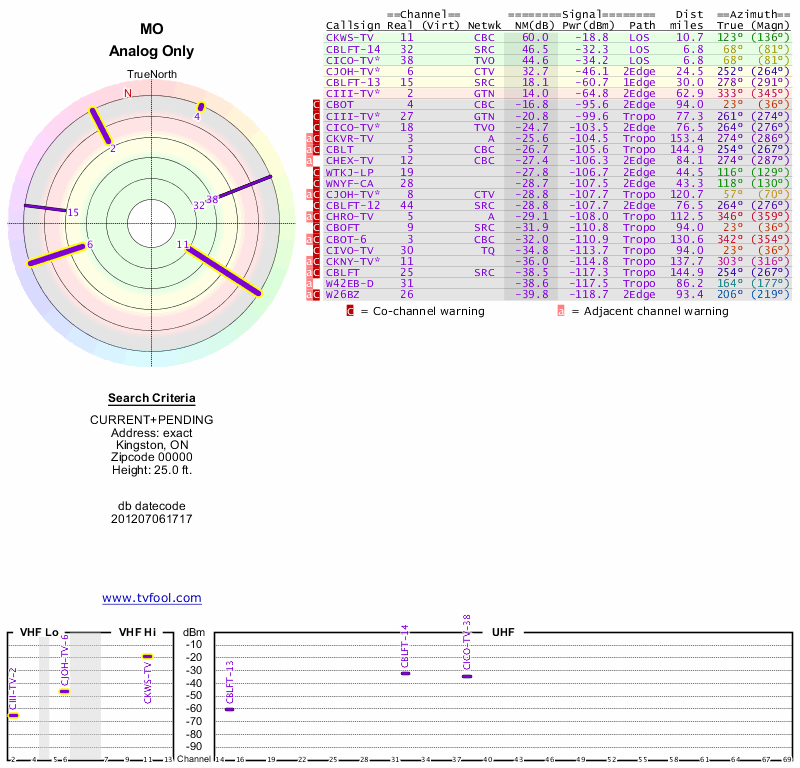Click the CKWS-TV callsign in the table

pos(349,37)
